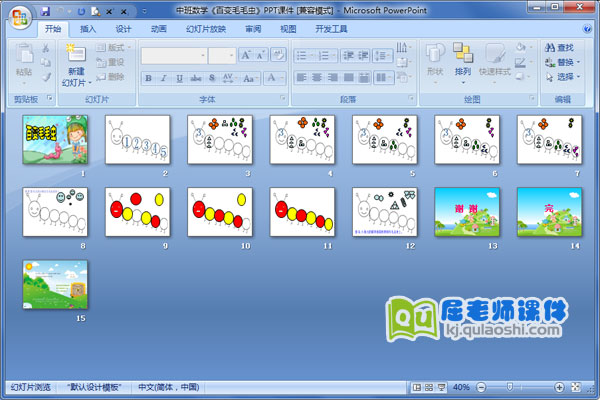Open Font Color dropdown
The height and width of the screenshot is (400, 600).
pyautogui.click(x=275, y=78)
